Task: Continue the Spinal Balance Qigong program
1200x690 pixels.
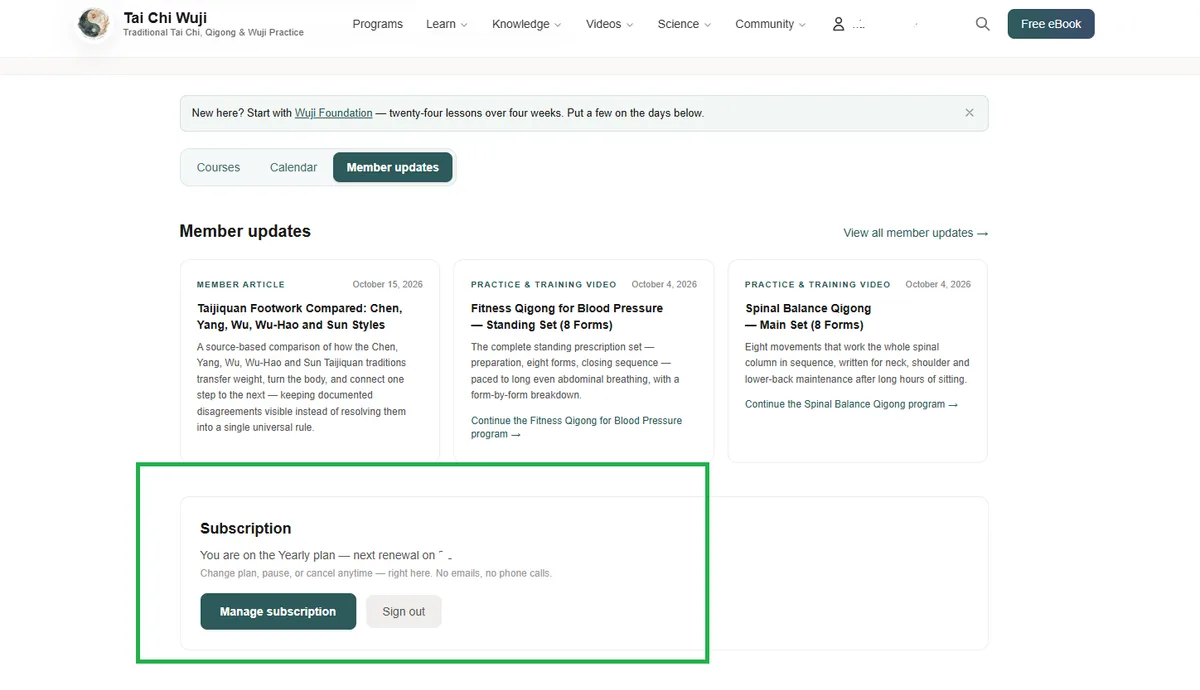Action: (x=851, y=404)
